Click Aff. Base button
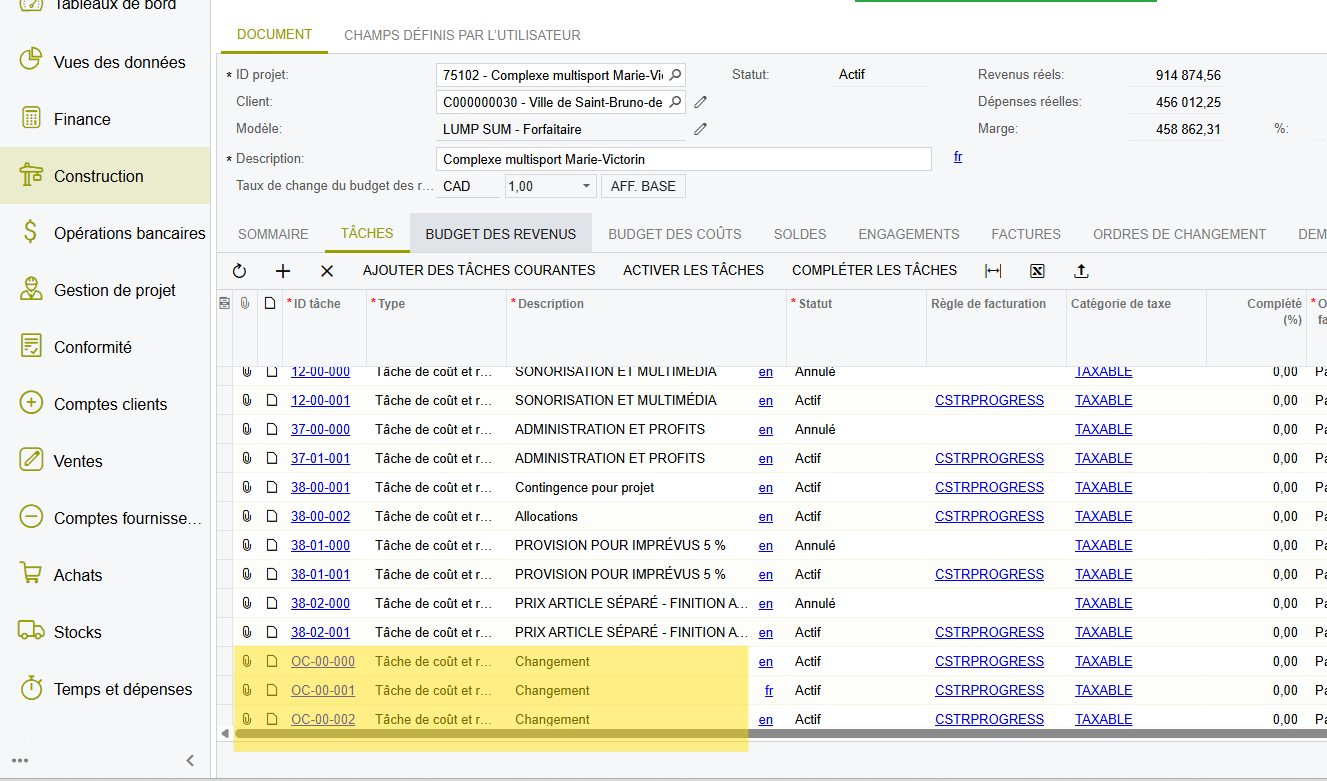Viewport: 1327px width, 781px height. [643, 187]
